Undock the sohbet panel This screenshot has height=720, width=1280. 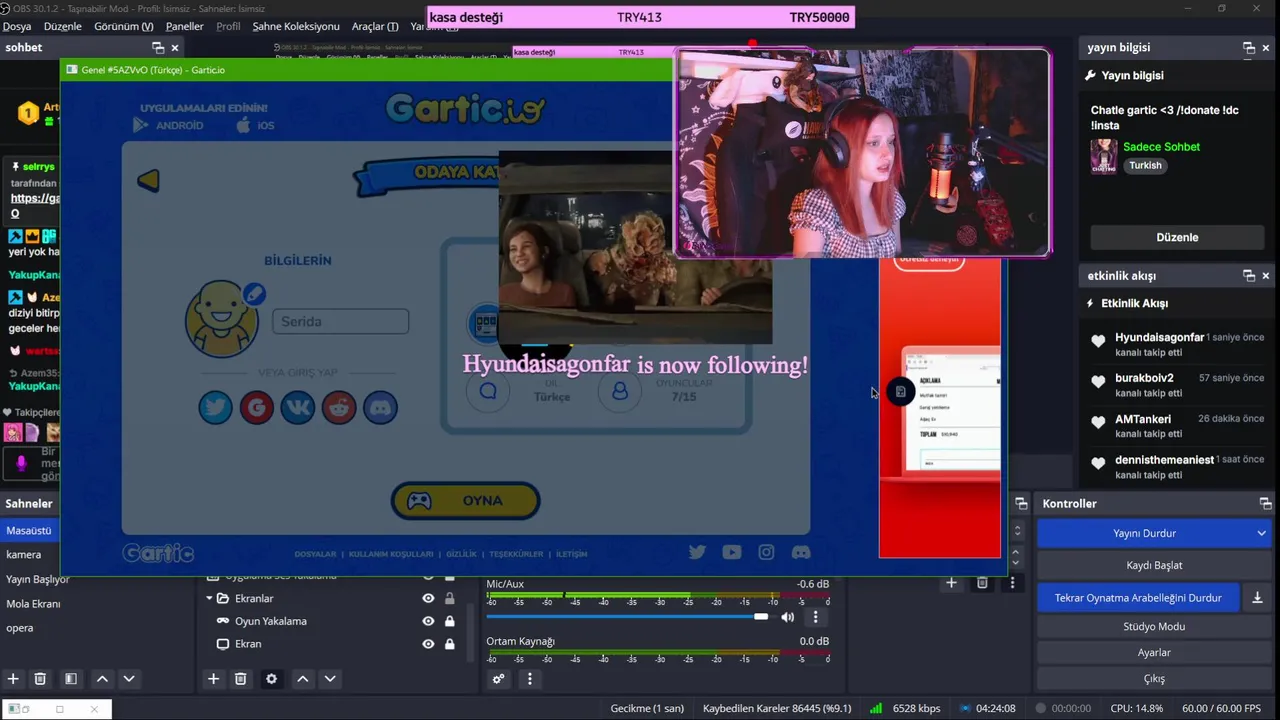[x=158, y=48]
